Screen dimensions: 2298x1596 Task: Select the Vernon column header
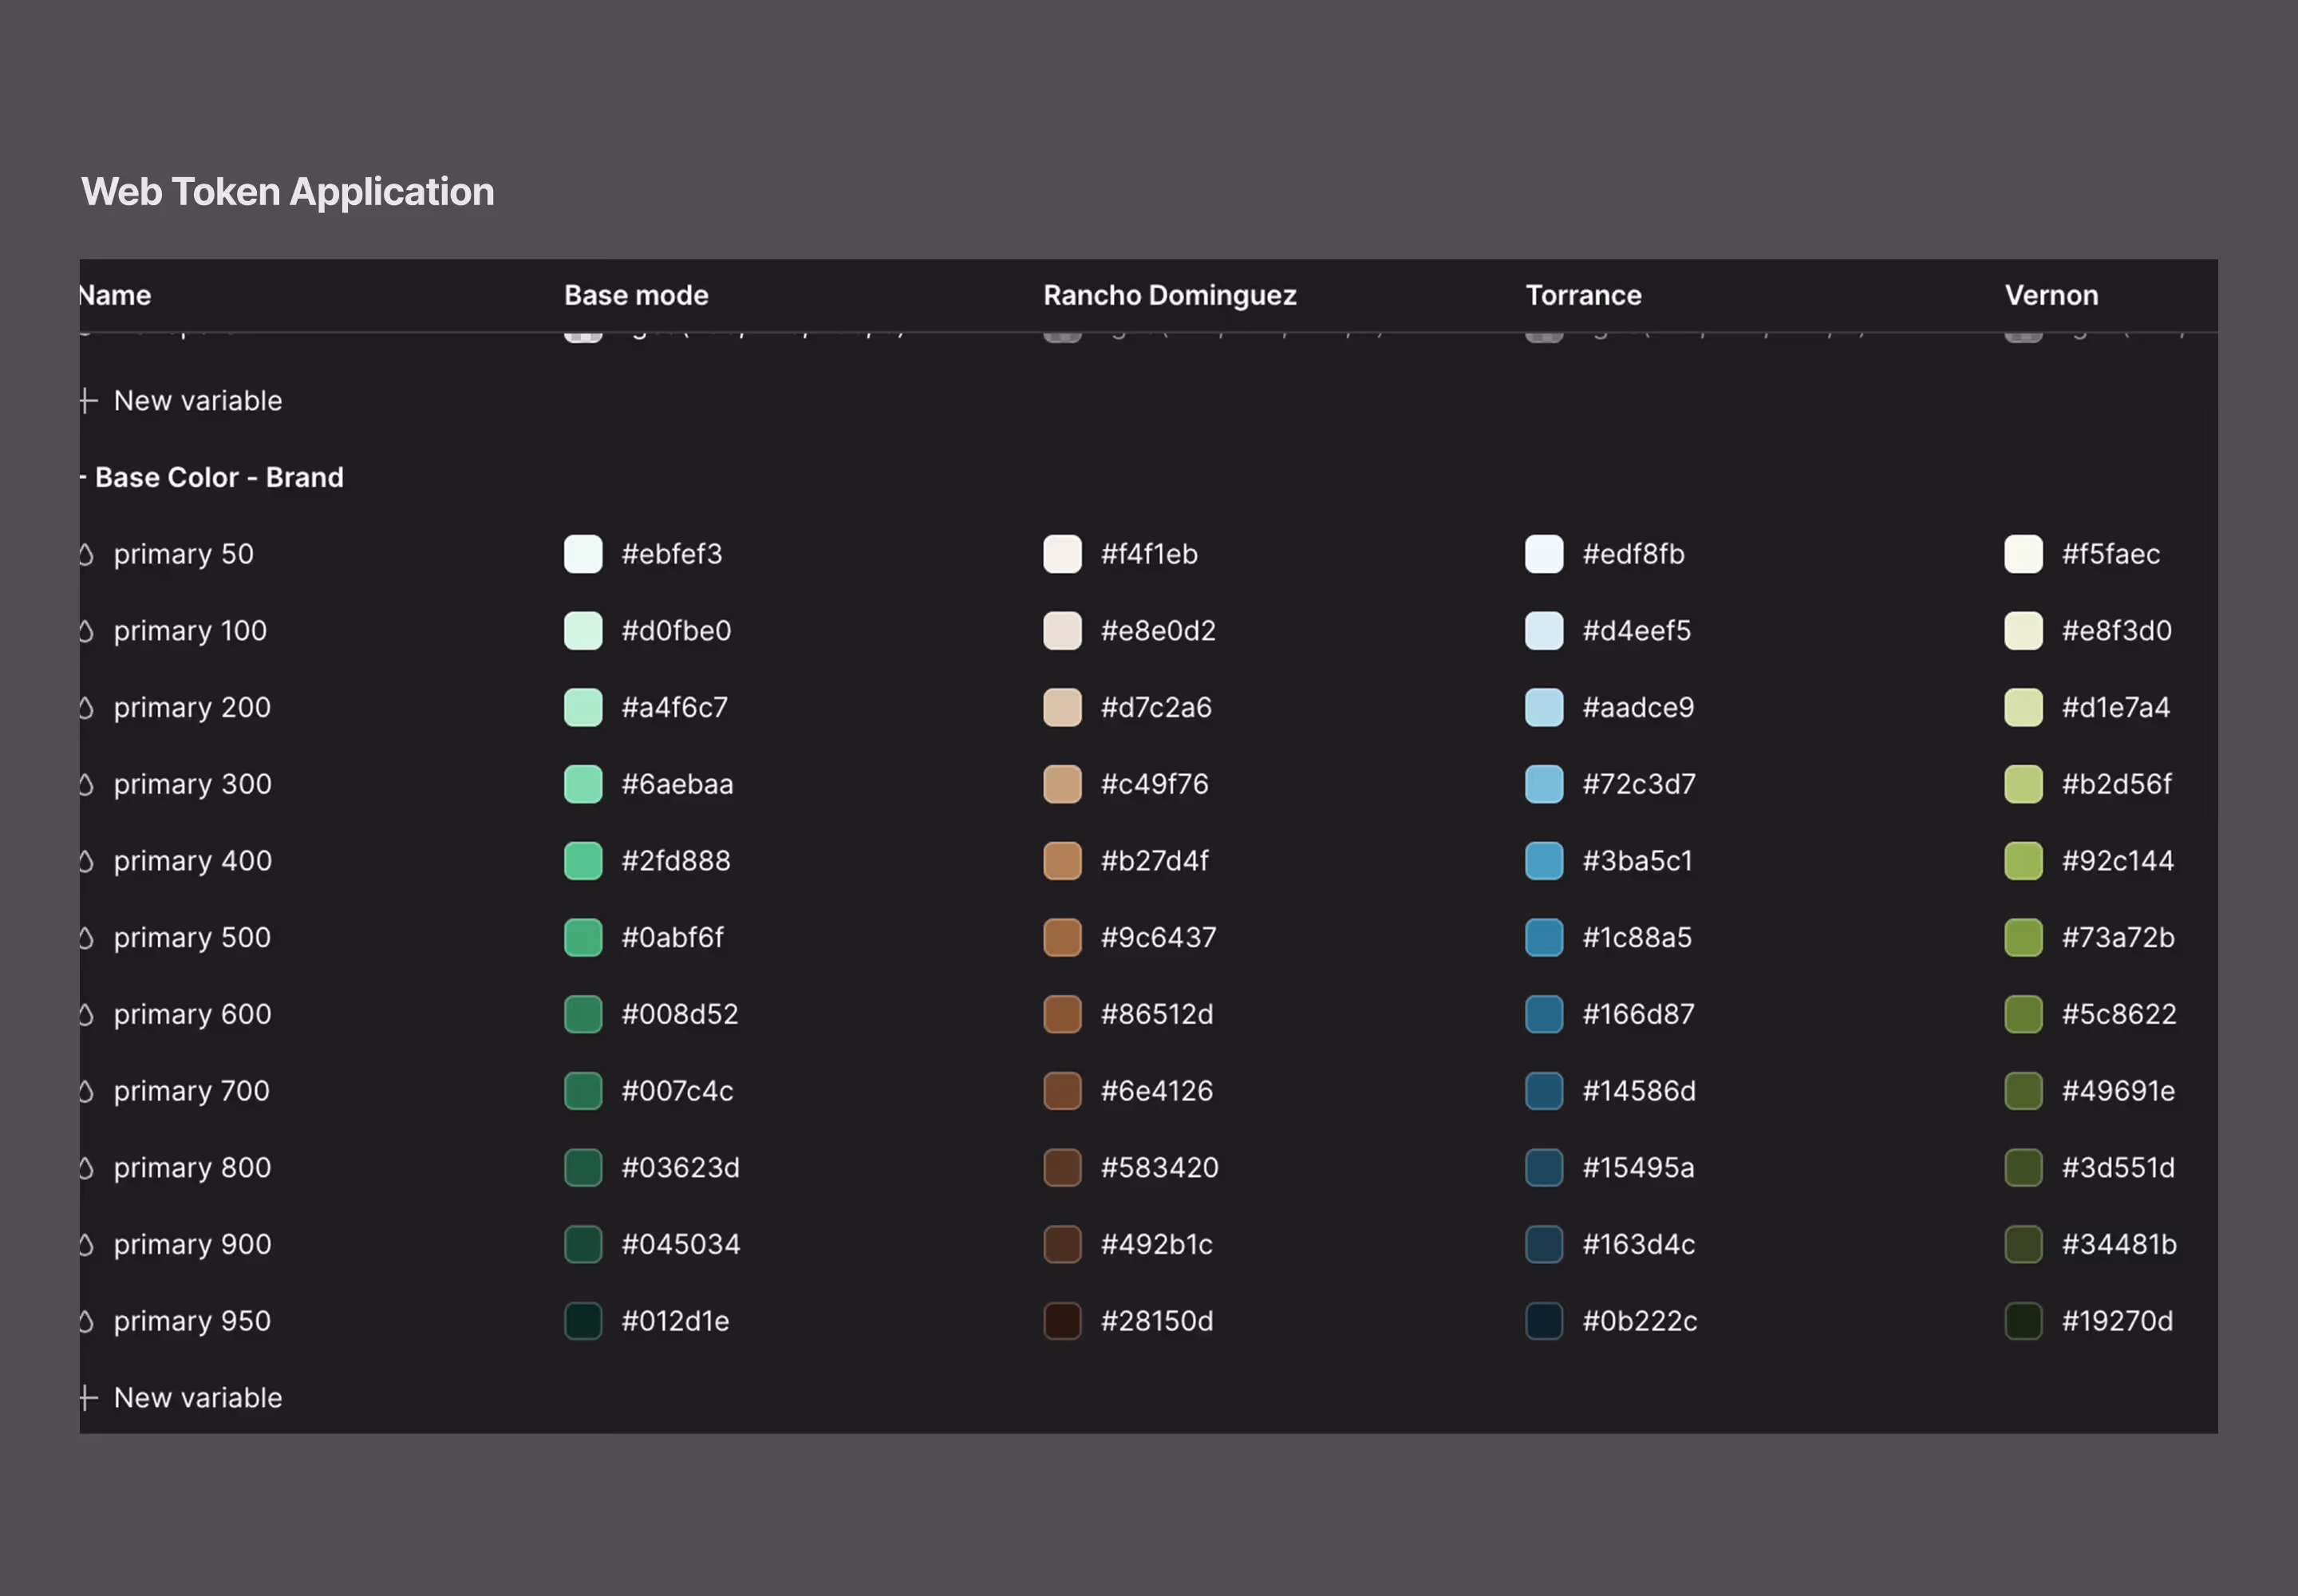2051,295
